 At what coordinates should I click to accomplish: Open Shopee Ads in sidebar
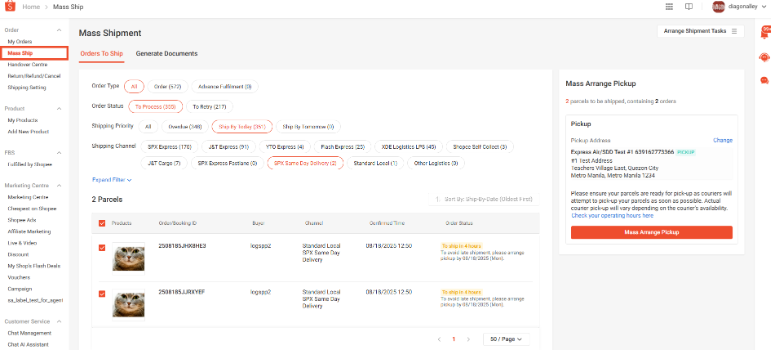[x=22, y=220]
